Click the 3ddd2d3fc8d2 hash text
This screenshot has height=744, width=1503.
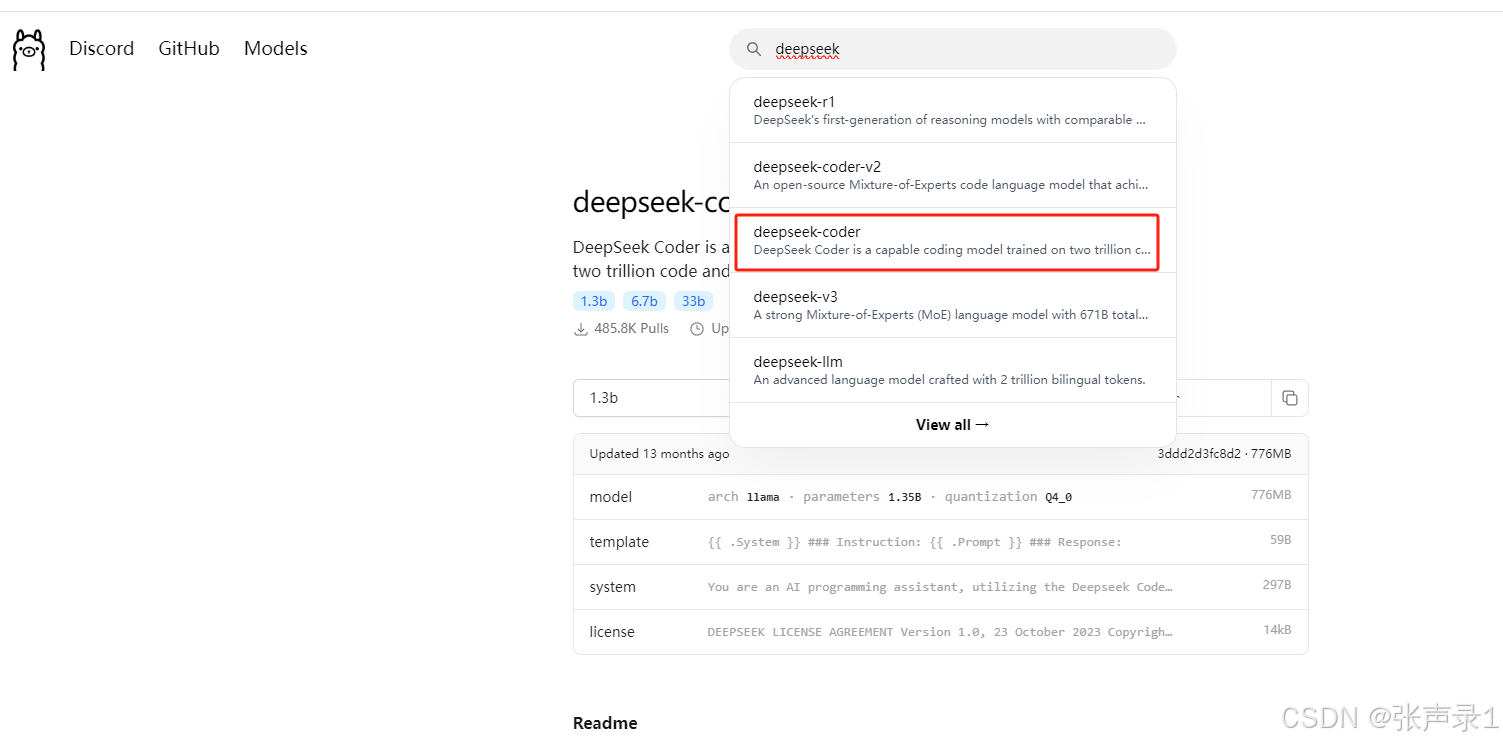[1199, 454]
